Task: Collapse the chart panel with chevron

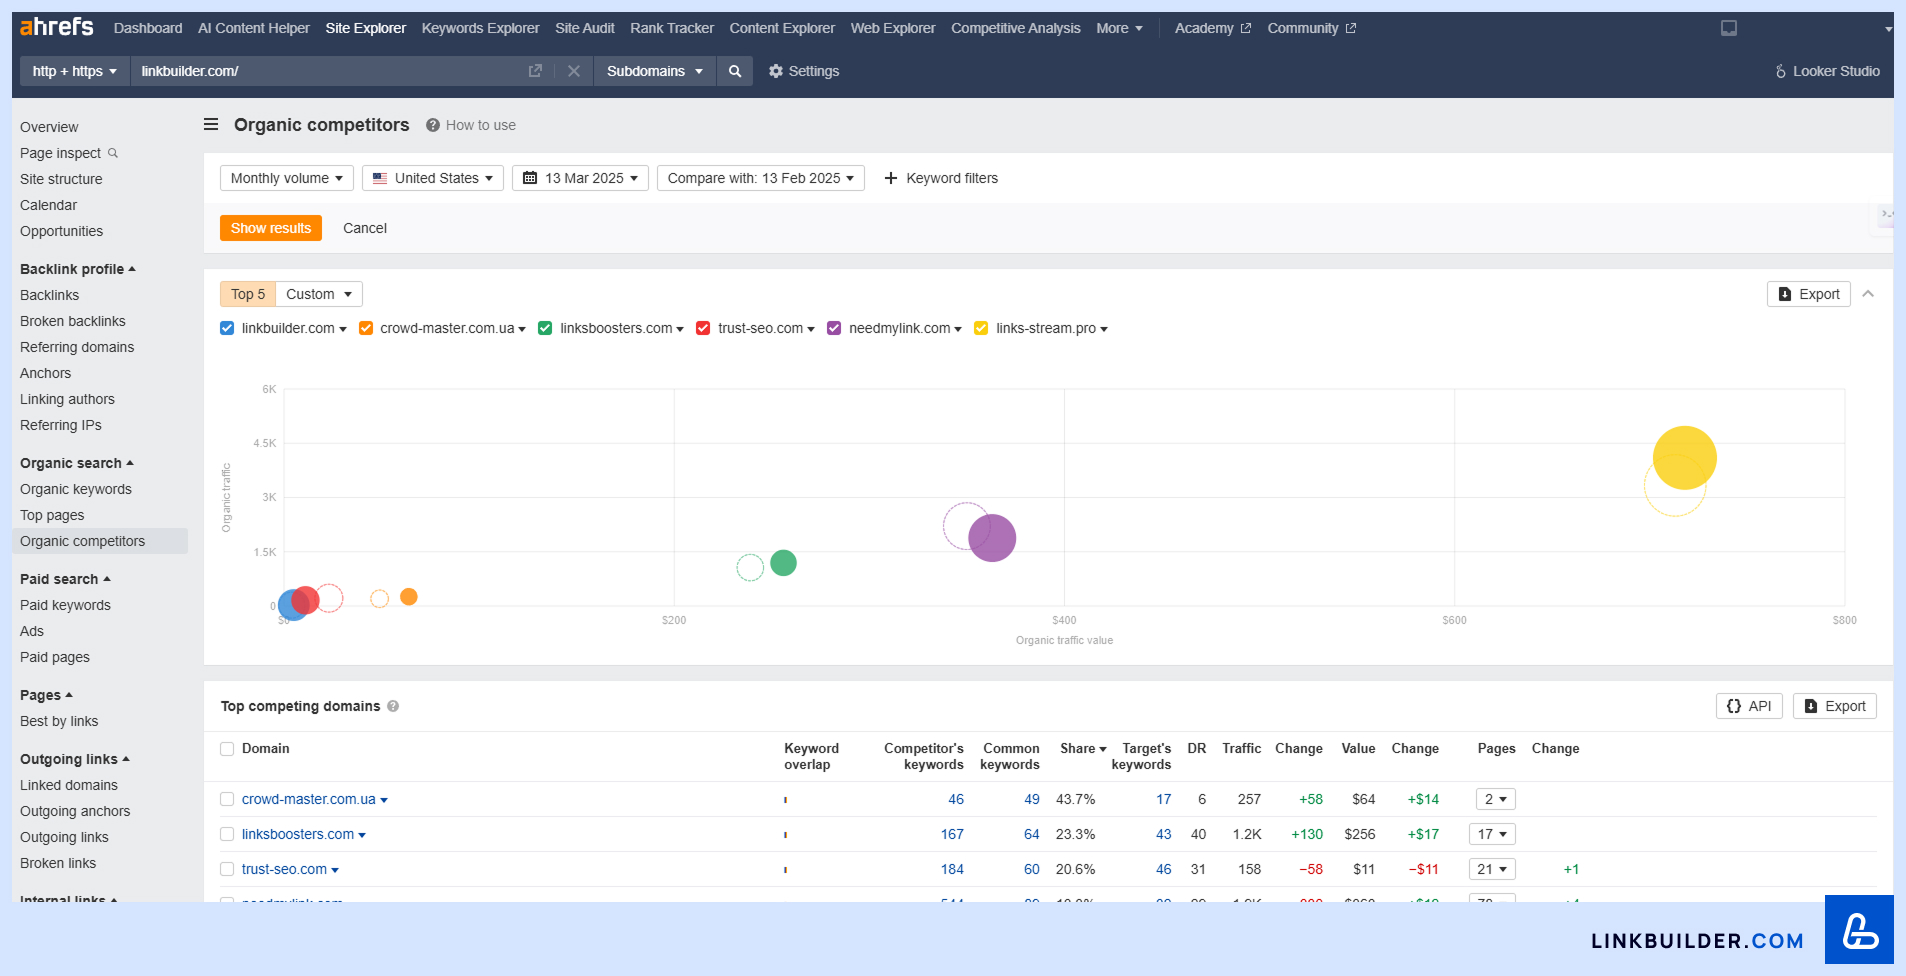Action: pyautogui.click(x=1868, y=294)
